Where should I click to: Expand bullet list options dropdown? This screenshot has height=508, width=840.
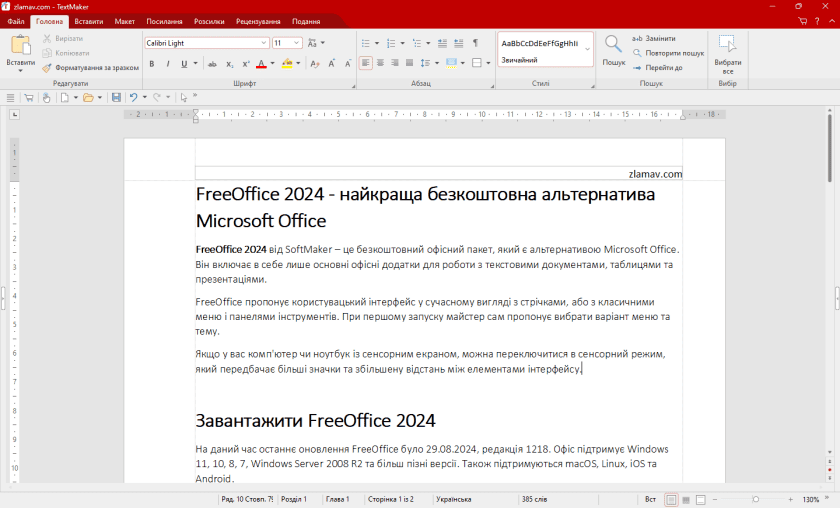point(377,43)
